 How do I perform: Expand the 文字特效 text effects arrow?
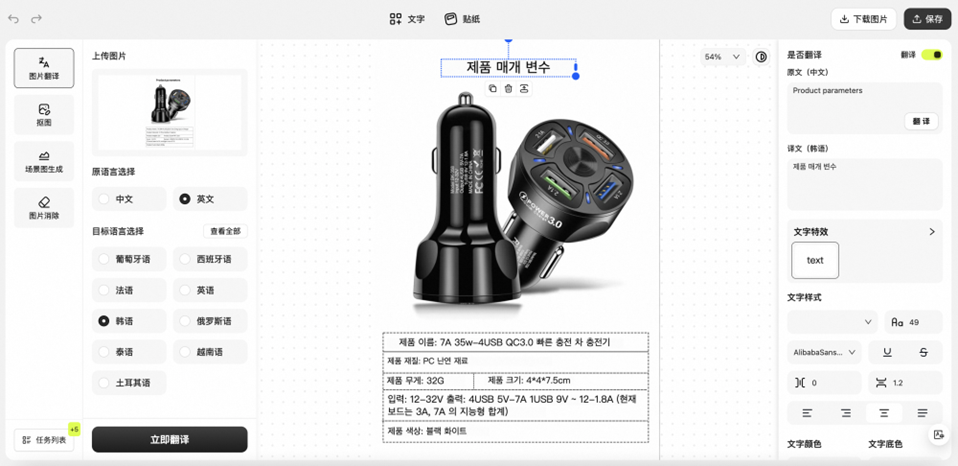[932, 231]
